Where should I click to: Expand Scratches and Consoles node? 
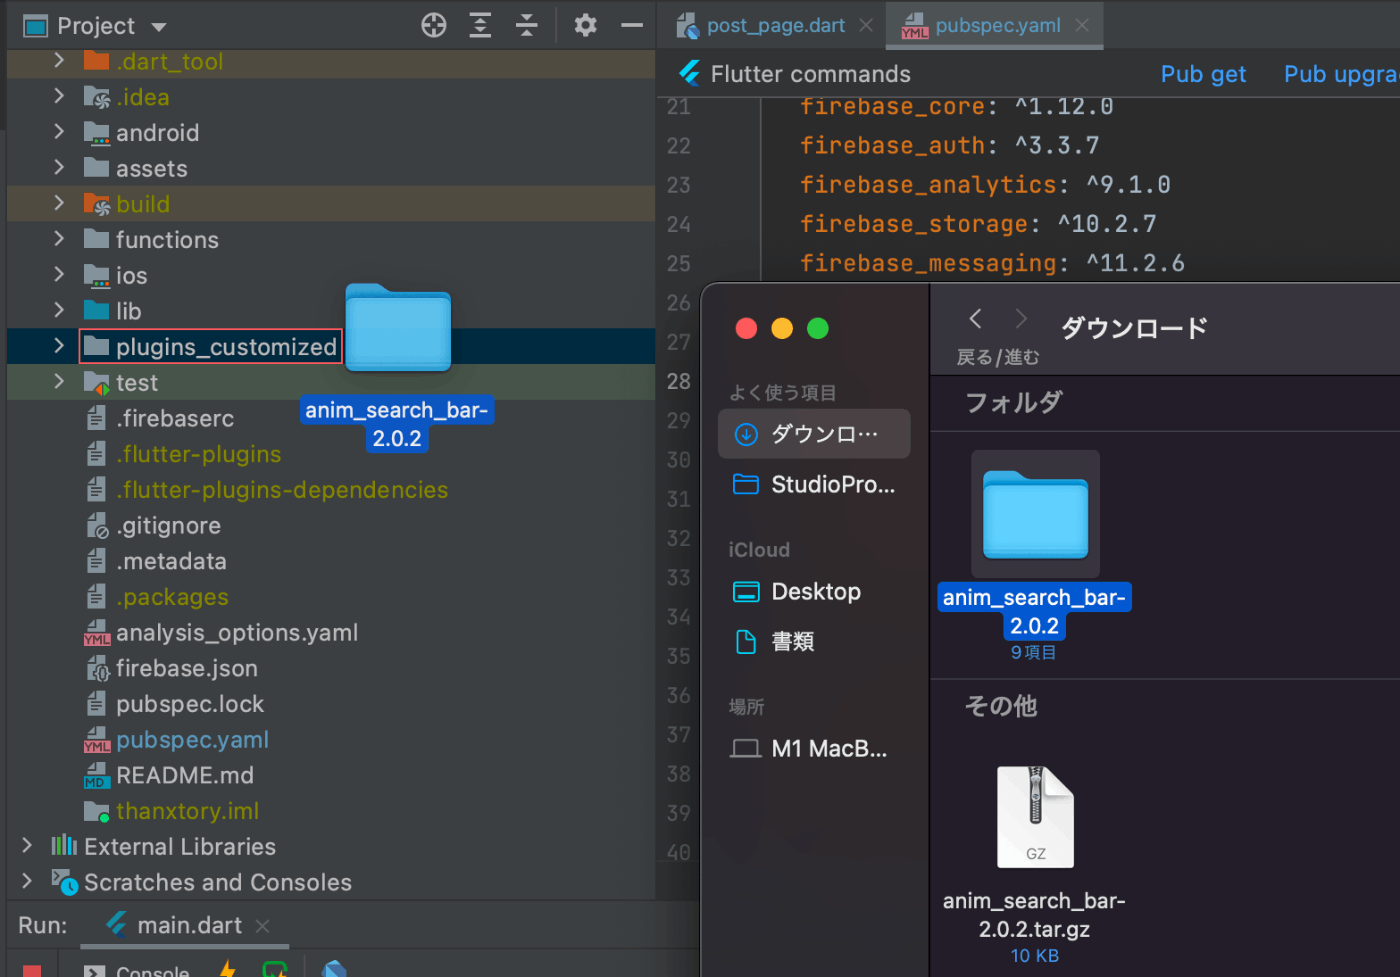tap(27, 881)
